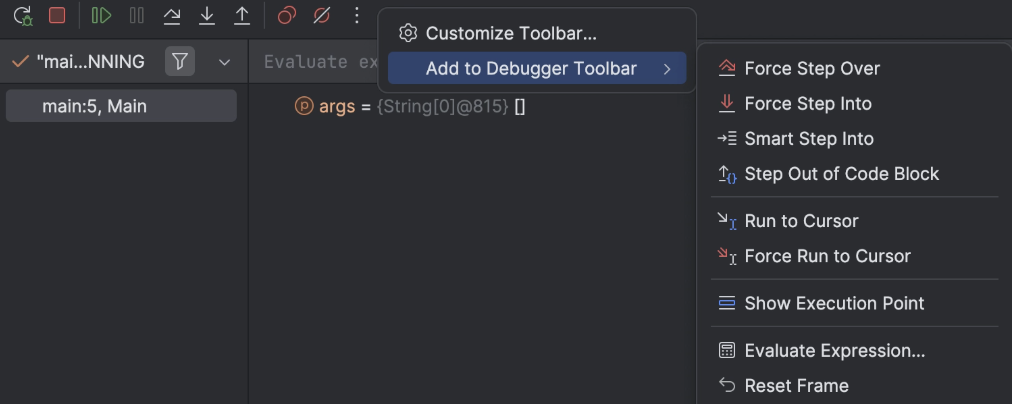Click the Step Out arrow icon
Screen dimensions: 1012x405
pos(241,15)
